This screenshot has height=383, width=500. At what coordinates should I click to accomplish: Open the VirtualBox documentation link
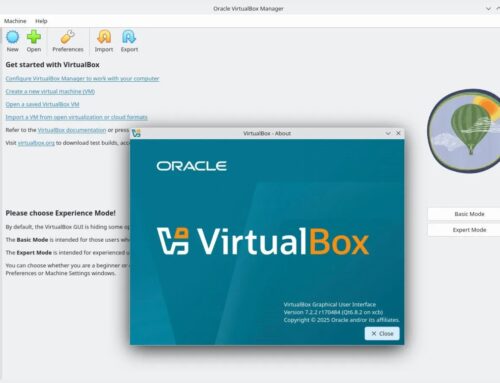click(72, 130)
